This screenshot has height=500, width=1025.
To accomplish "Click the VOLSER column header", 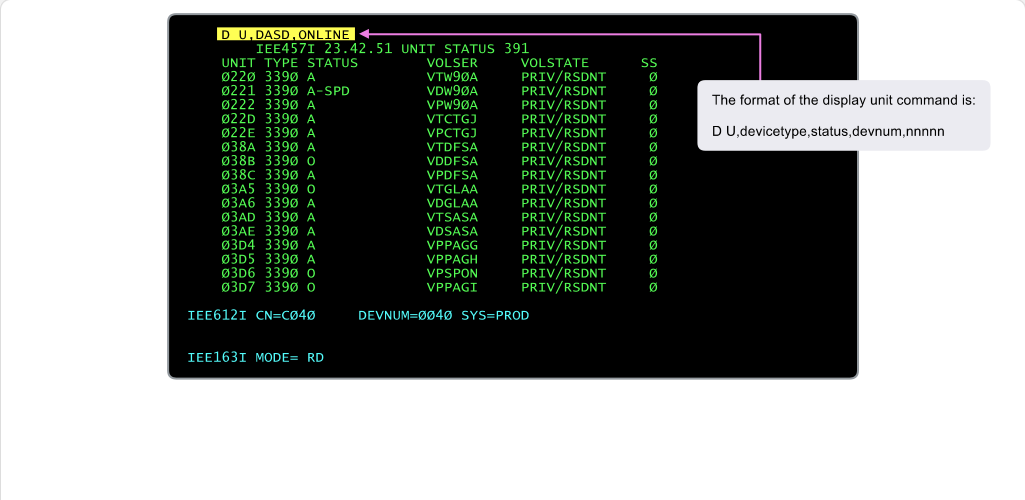I will click(452, 63).
